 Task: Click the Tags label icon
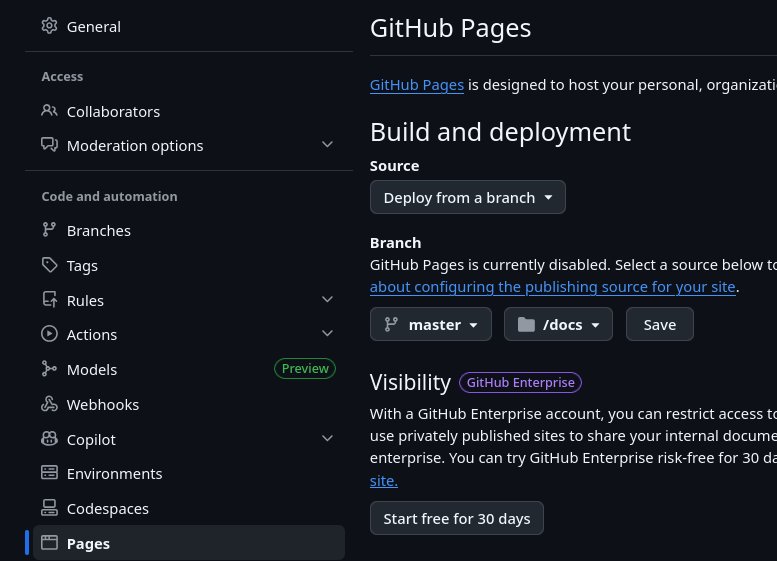pos(49,265)
